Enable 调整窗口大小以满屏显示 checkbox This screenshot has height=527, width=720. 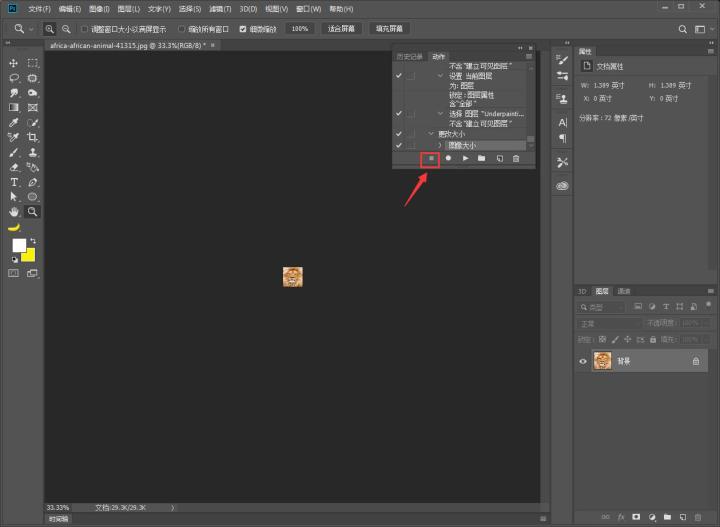coord(84,29)
